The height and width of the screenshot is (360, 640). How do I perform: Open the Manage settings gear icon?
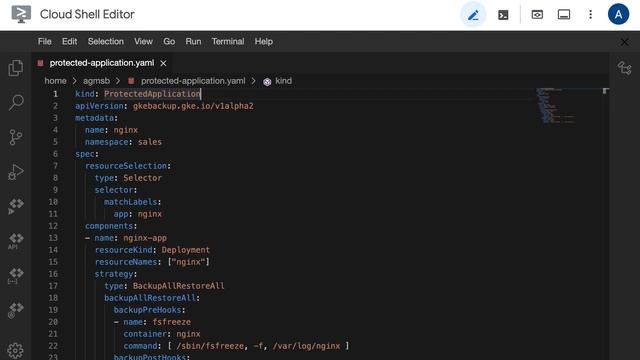[16, 350]
